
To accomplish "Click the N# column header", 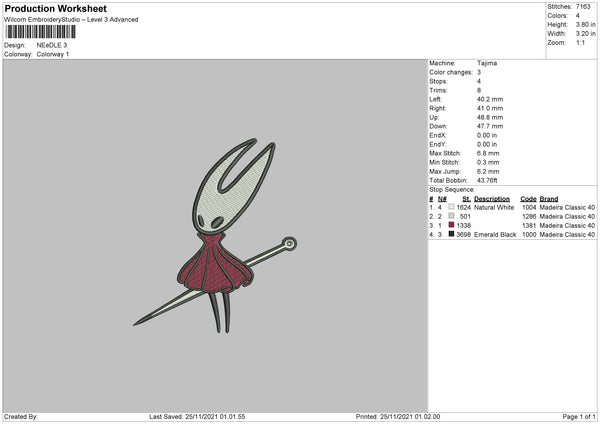I will 441,199.
